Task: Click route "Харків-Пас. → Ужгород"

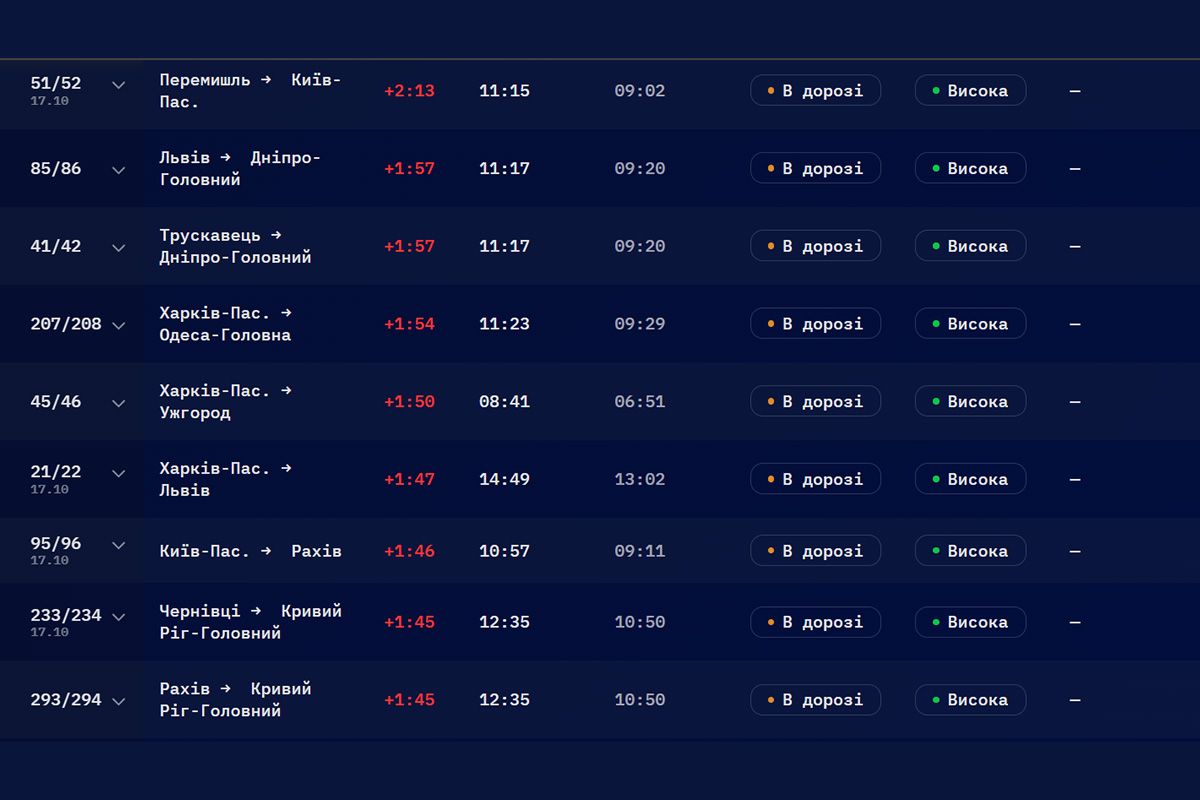Action: [x=226, y=401]
